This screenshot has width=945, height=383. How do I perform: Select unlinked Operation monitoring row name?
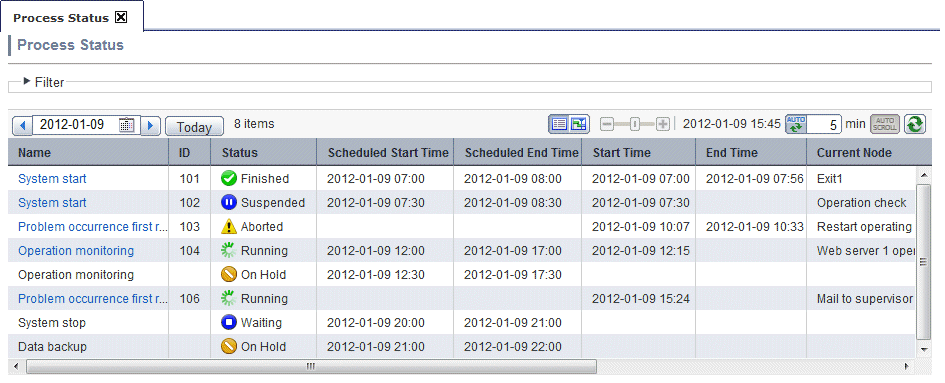click(76, 275)
